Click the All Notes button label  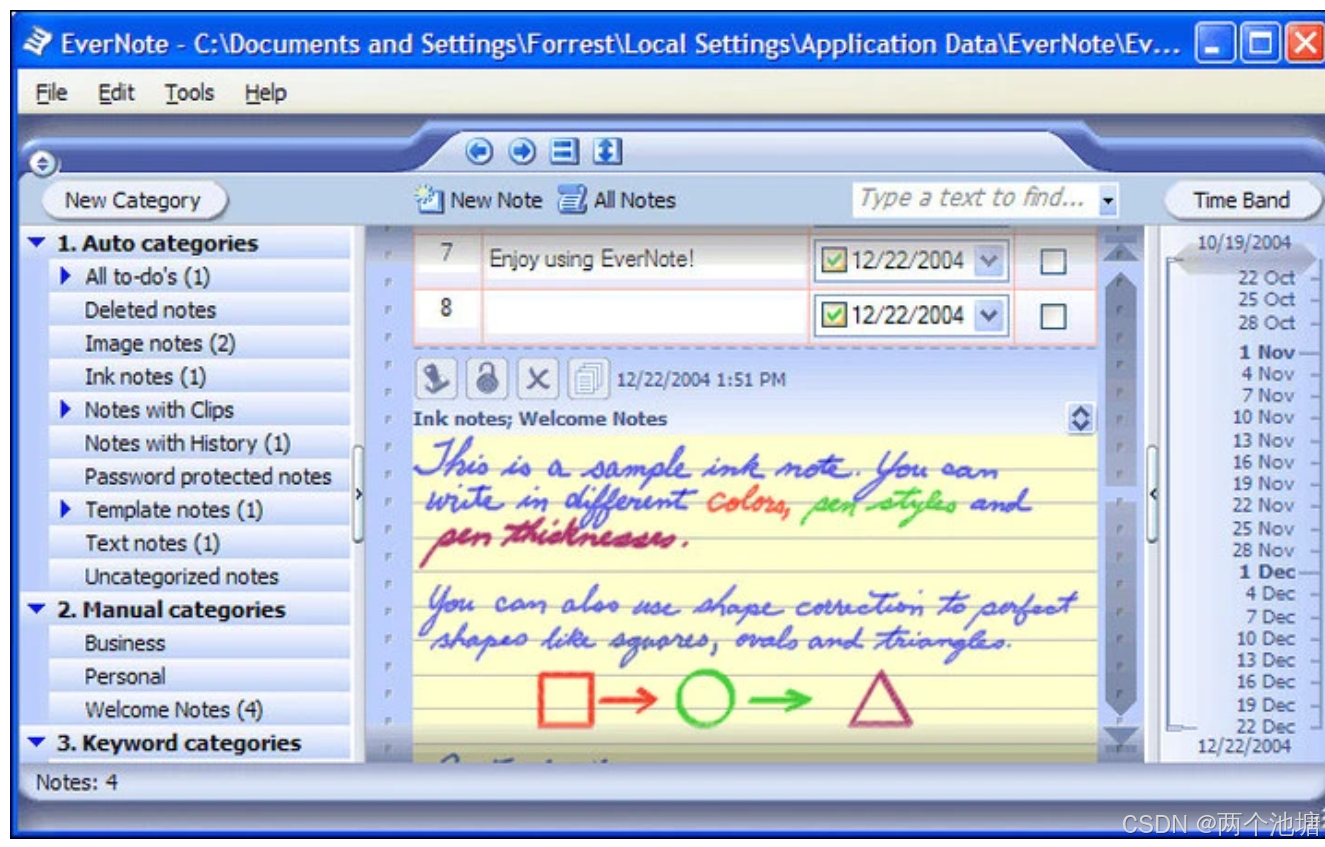tap(635, 200)
